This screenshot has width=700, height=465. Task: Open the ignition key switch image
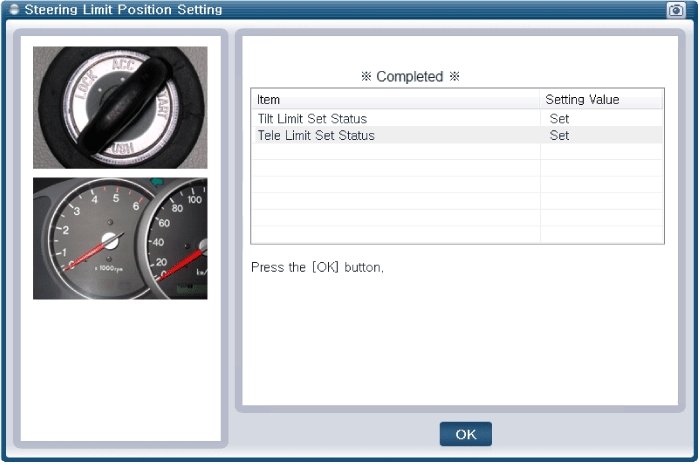[120, 107]
